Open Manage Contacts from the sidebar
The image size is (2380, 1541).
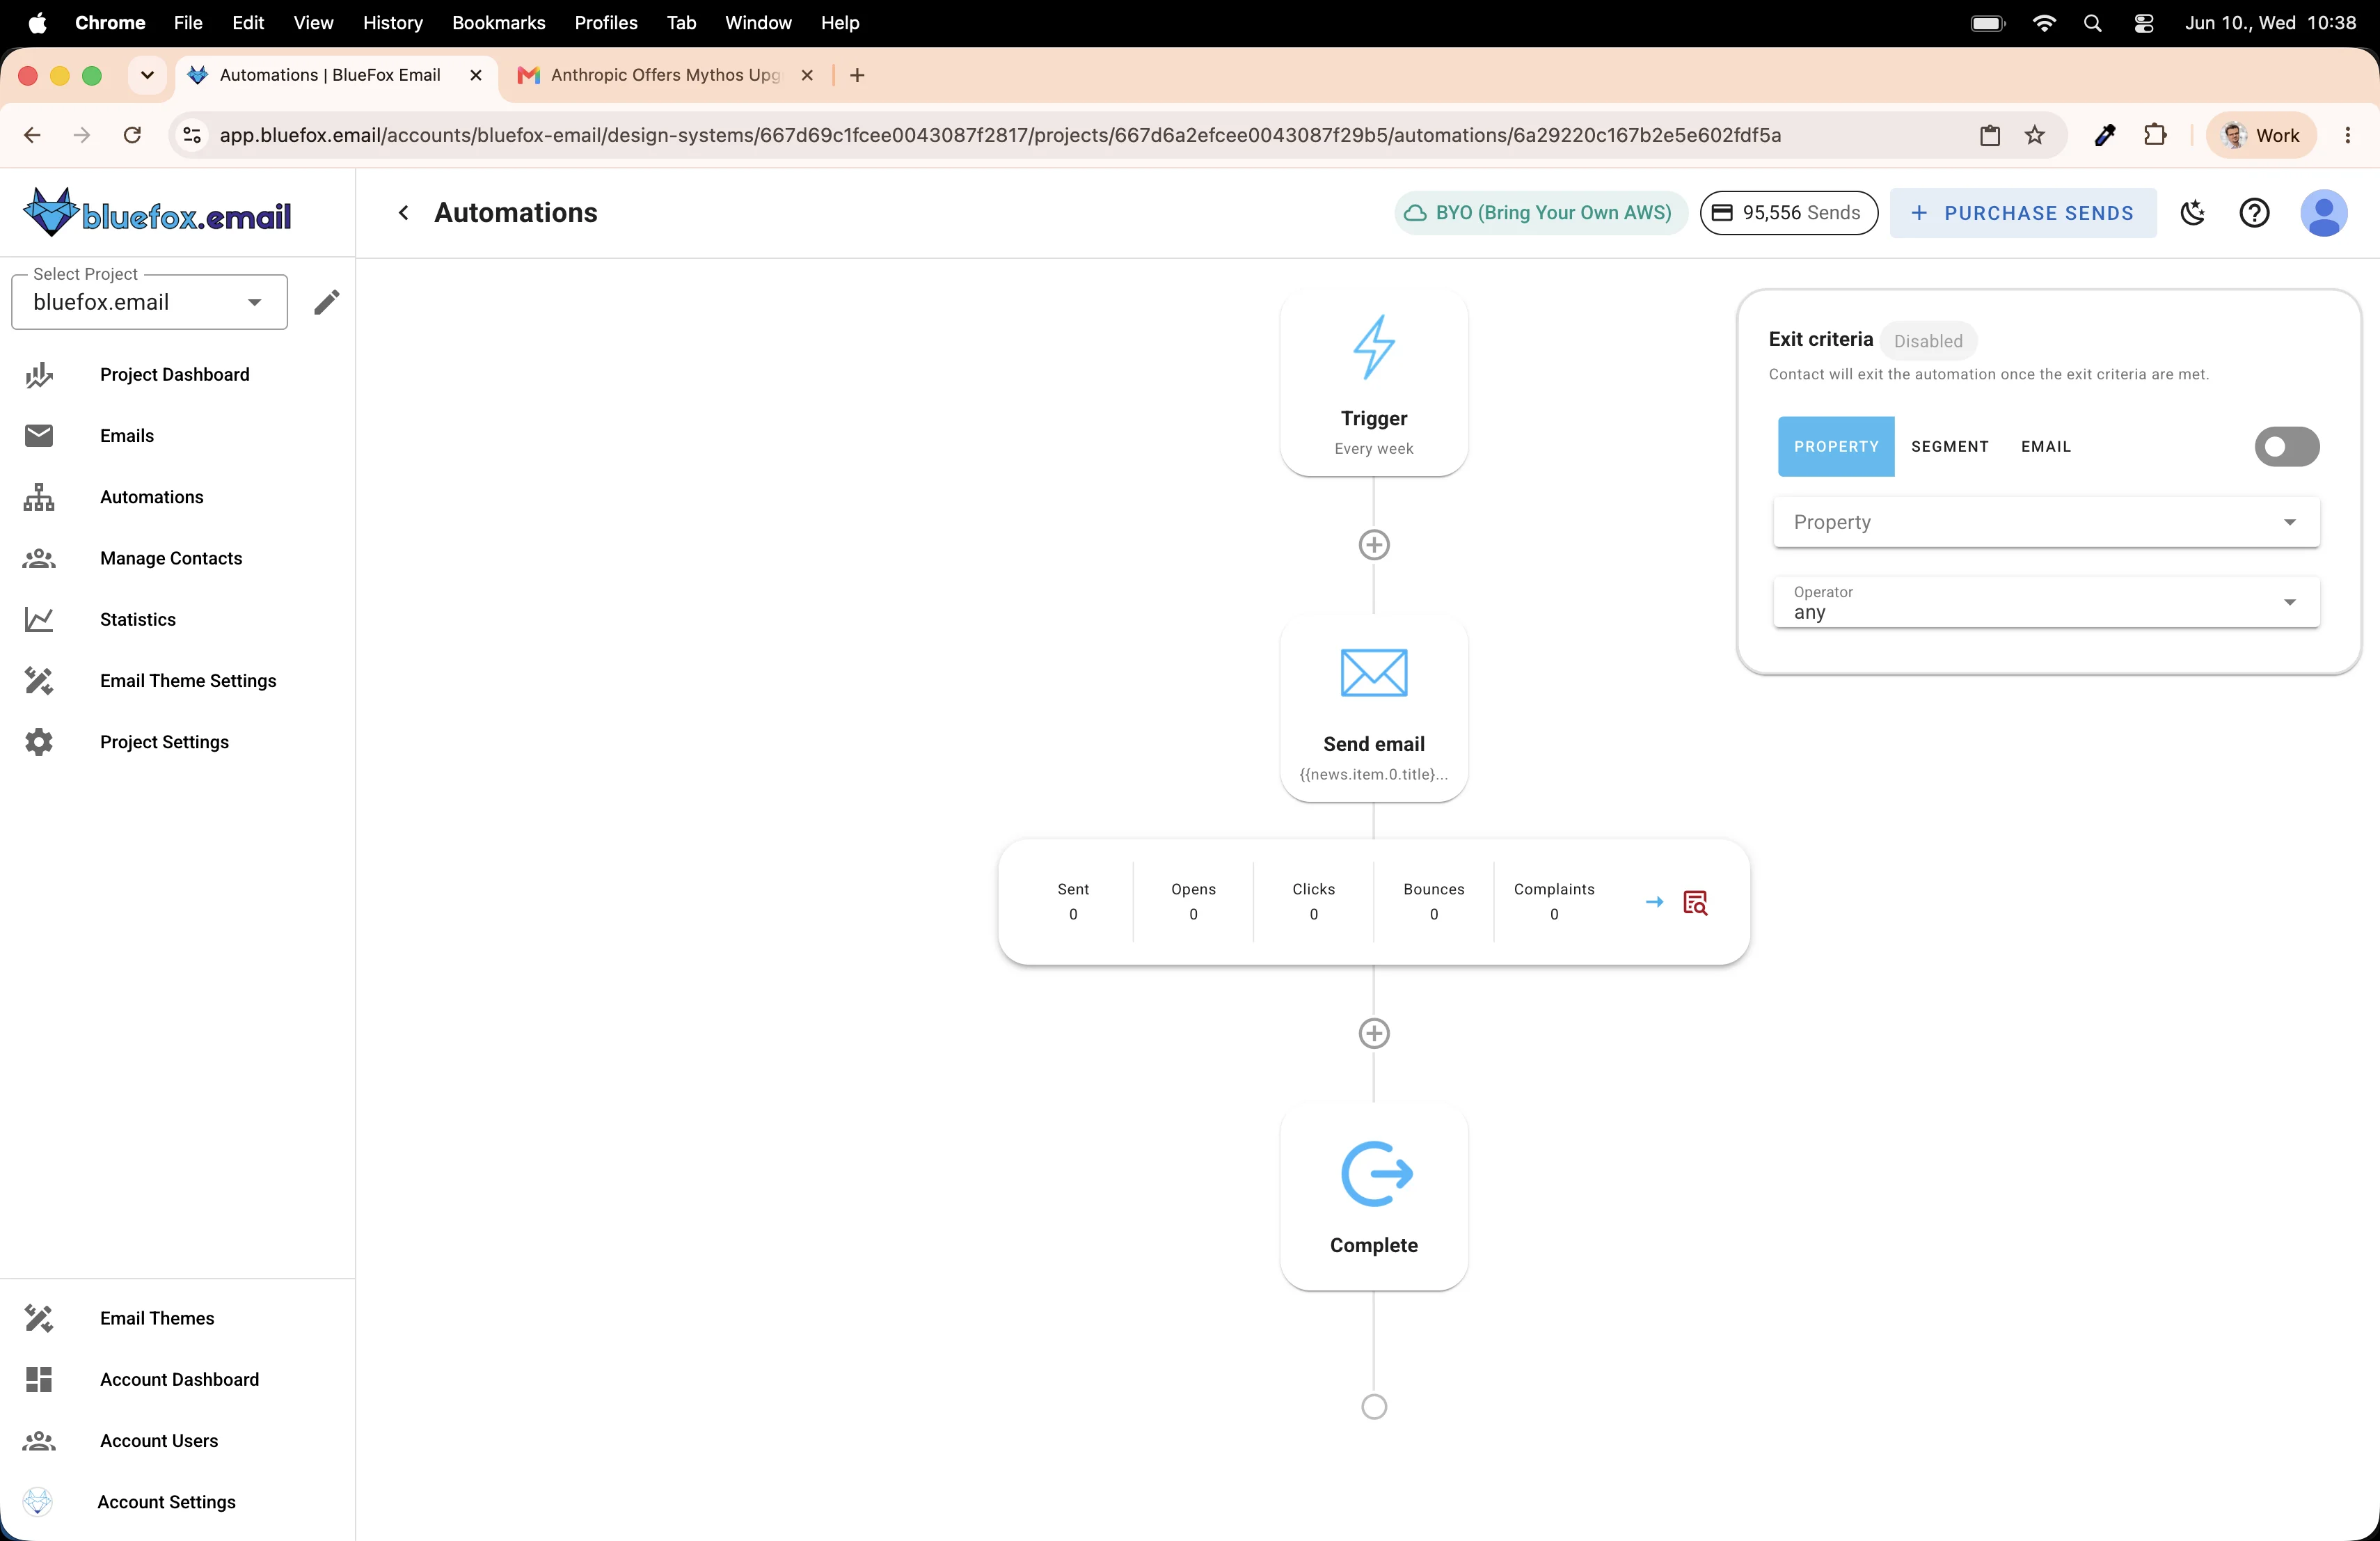pyautogui.click(x=171, y=558)
